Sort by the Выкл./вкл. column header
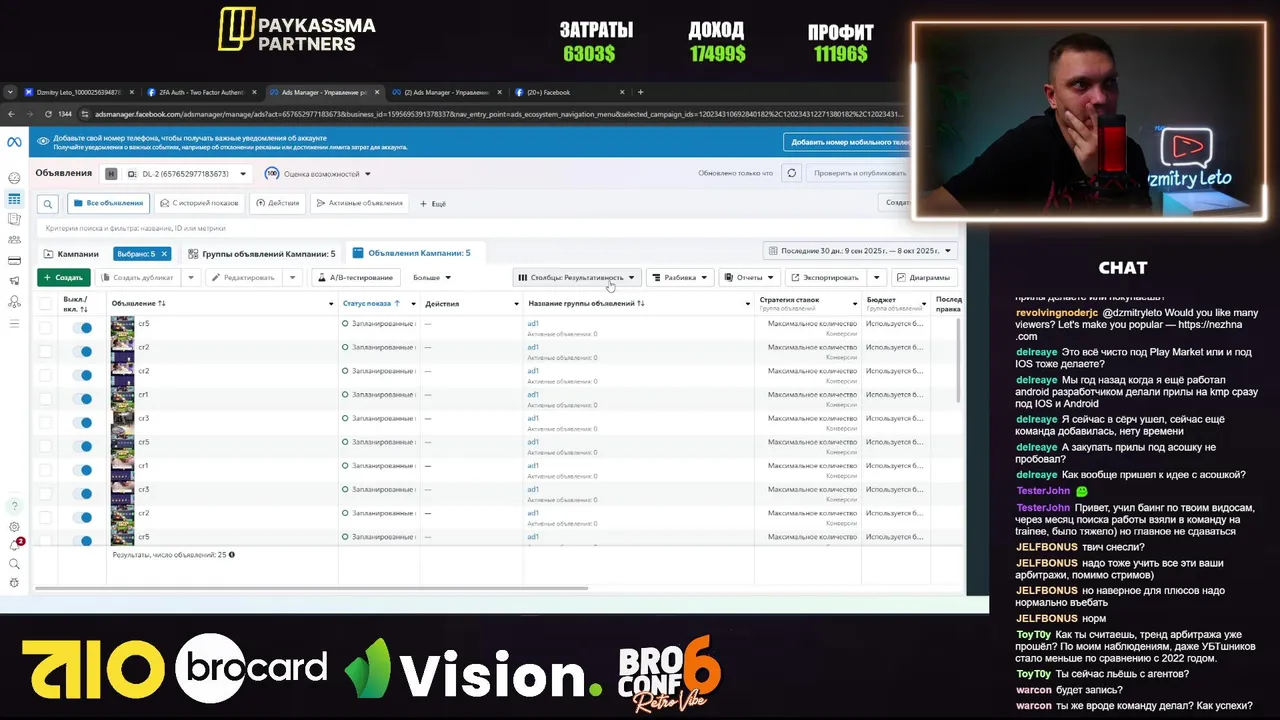The height and width of the screenshot is (720, 1280). tap(76, 303)
